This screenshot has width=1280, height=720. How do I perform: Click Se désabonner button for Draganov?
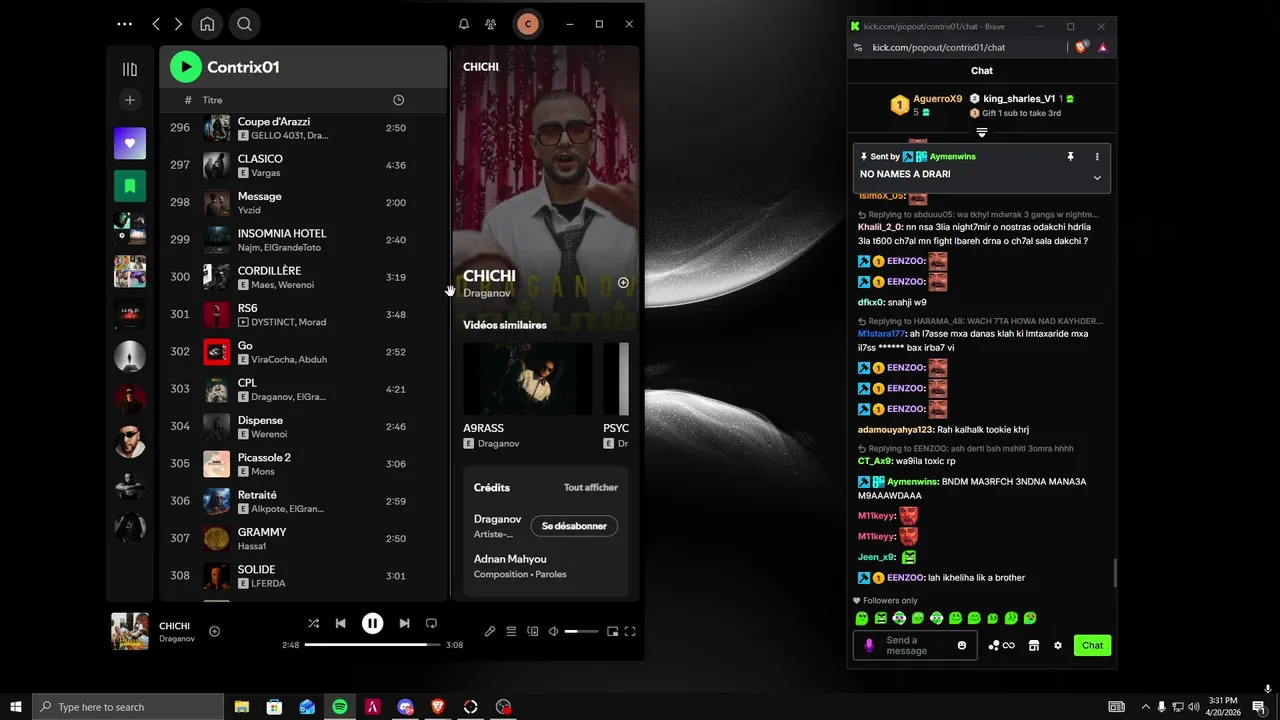[x=574, y=526]
